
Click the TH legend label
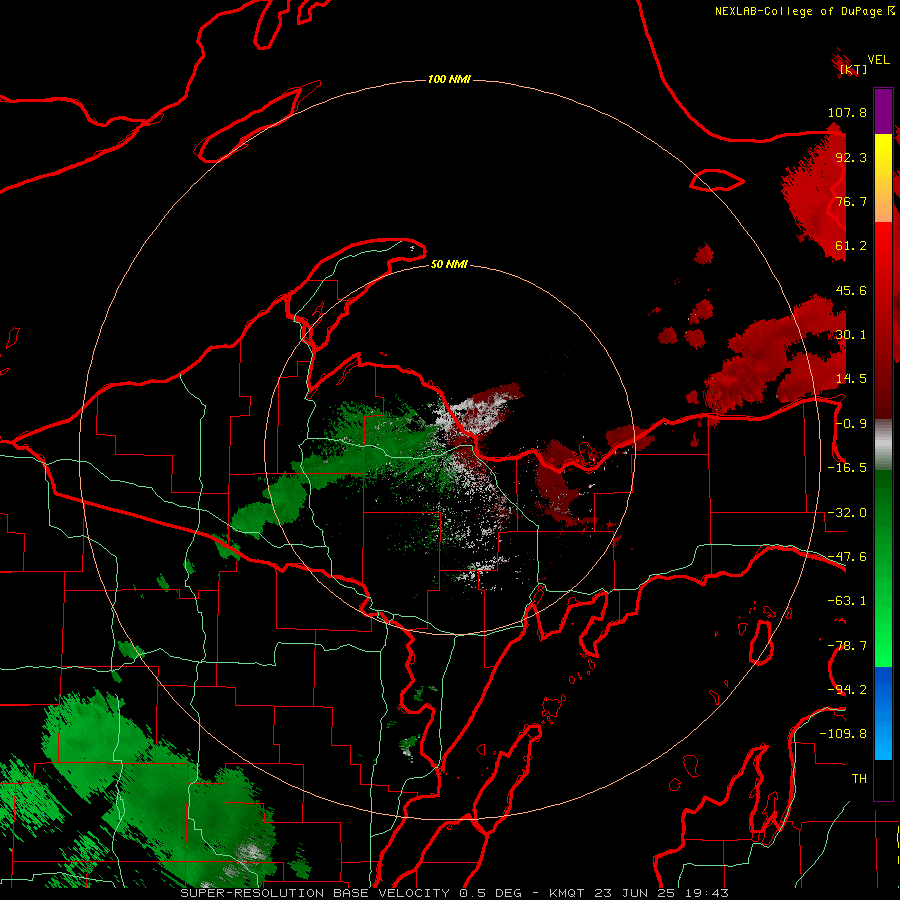[859, 778]
